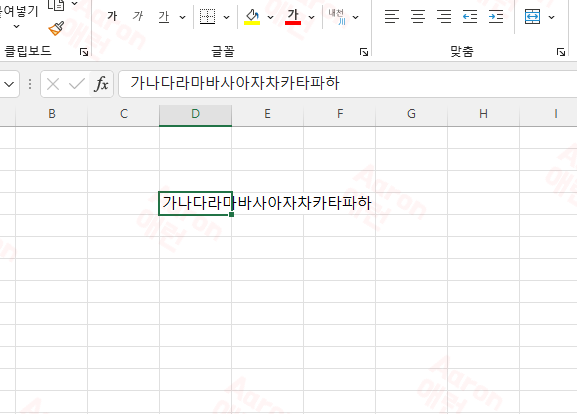Click the Copy icon
The height and width of the screenshot is (414, 577).
56,5
